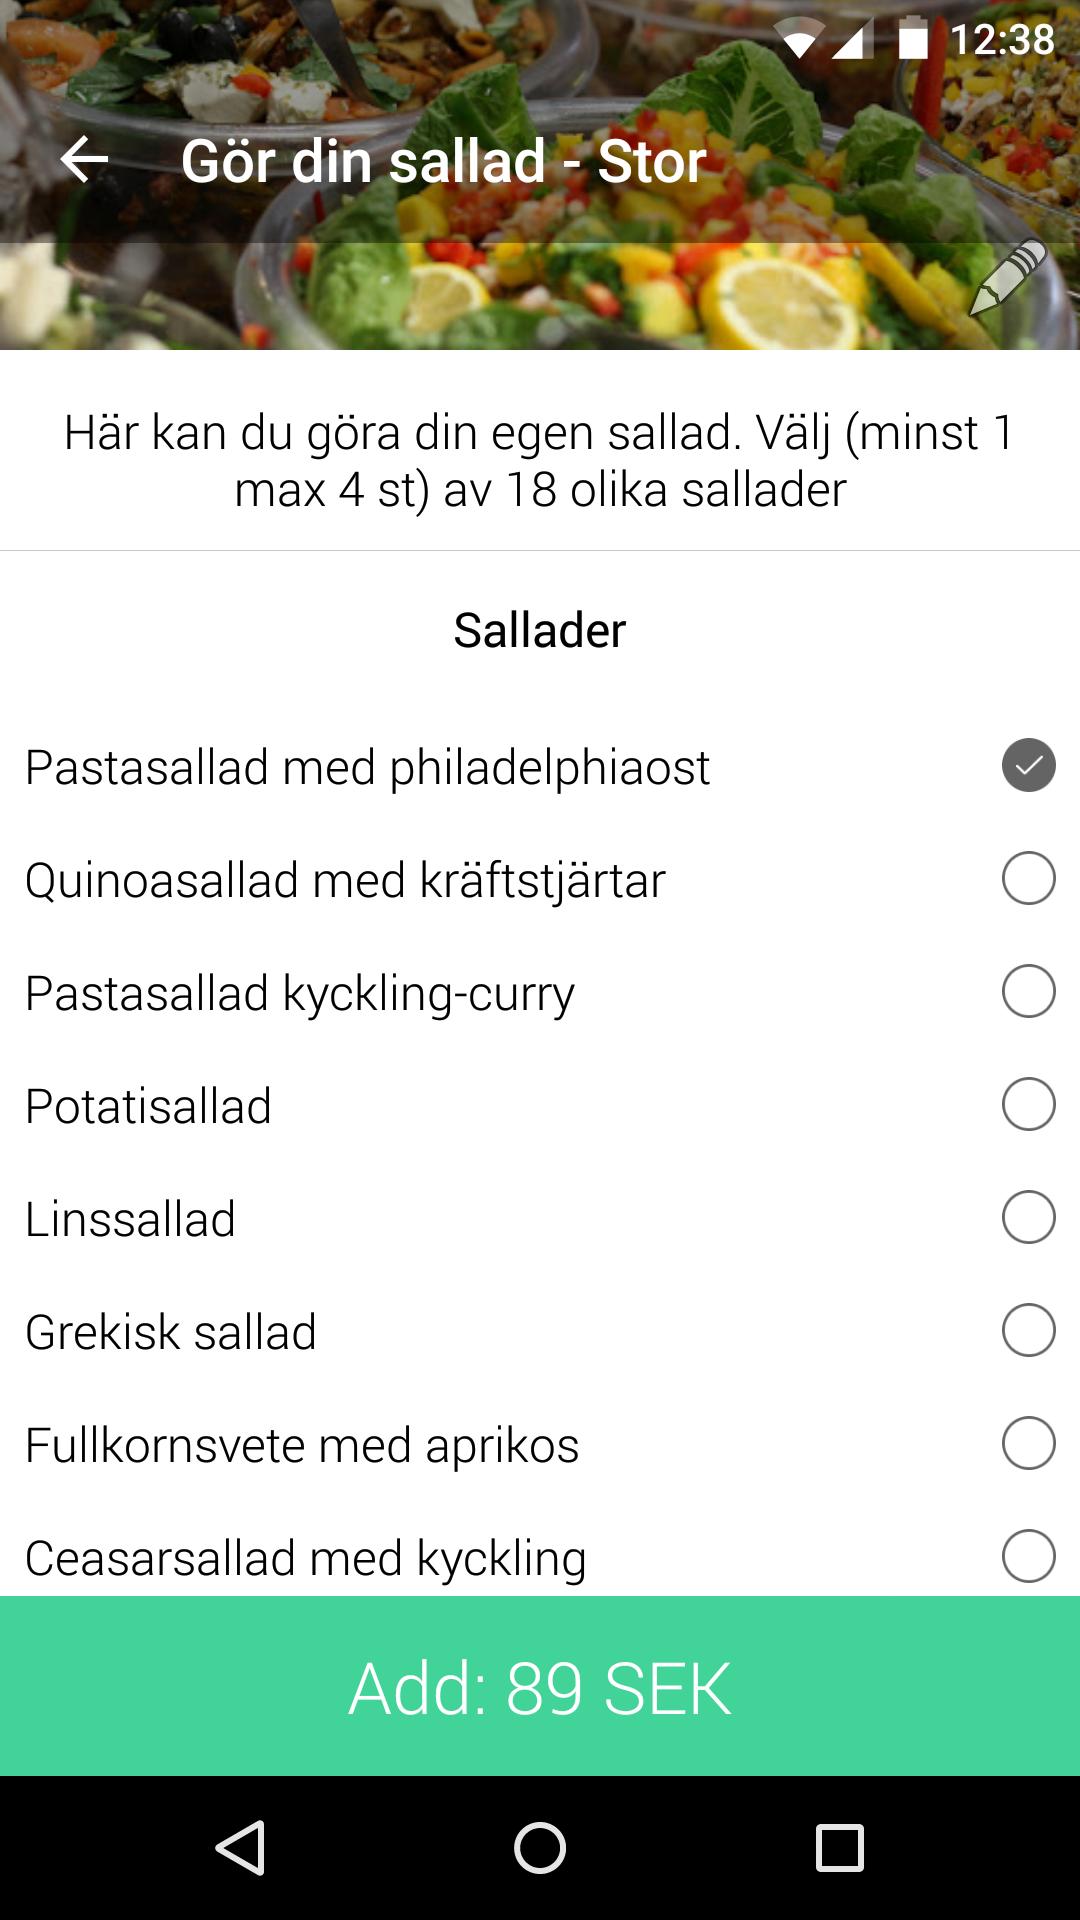The height and width of the screenshot is (1920, 1080).
Task: Tap the Gör din sallad - Stor title
Action: tap(443, 161)
